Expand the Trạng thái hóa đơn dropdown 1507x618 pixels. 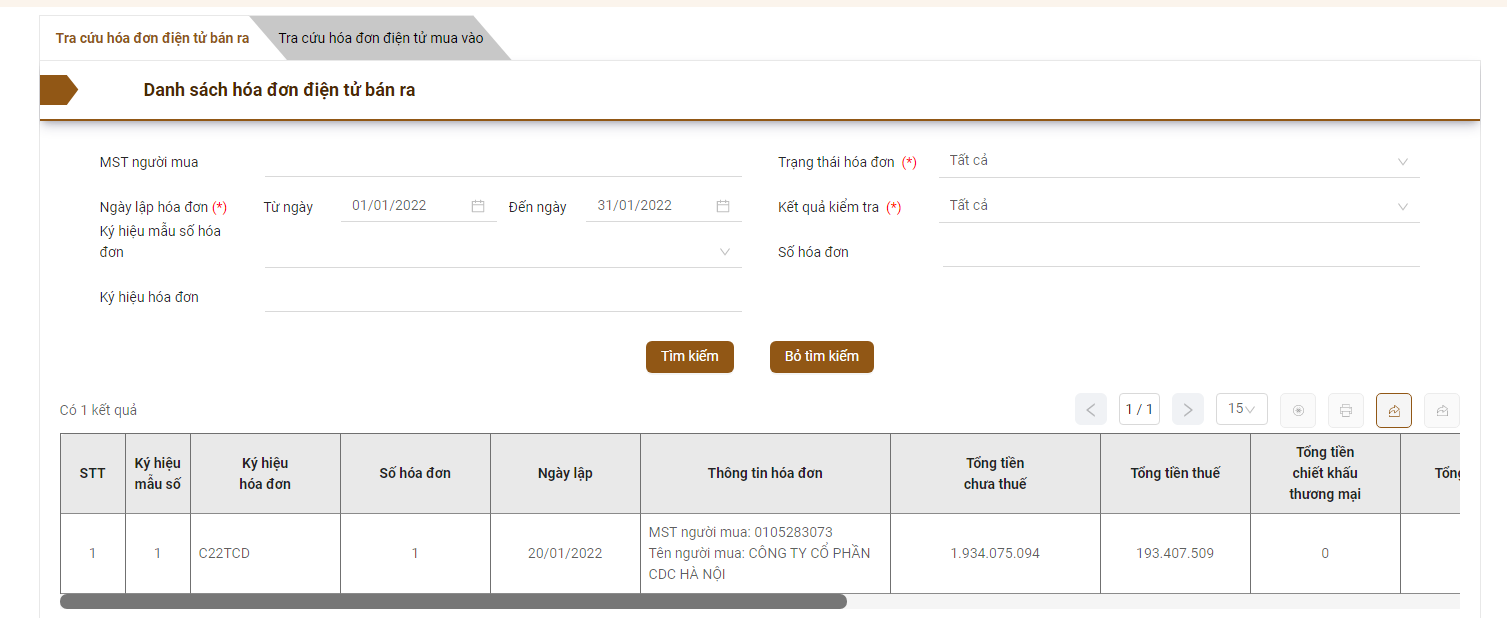(x=1402, y=162)
